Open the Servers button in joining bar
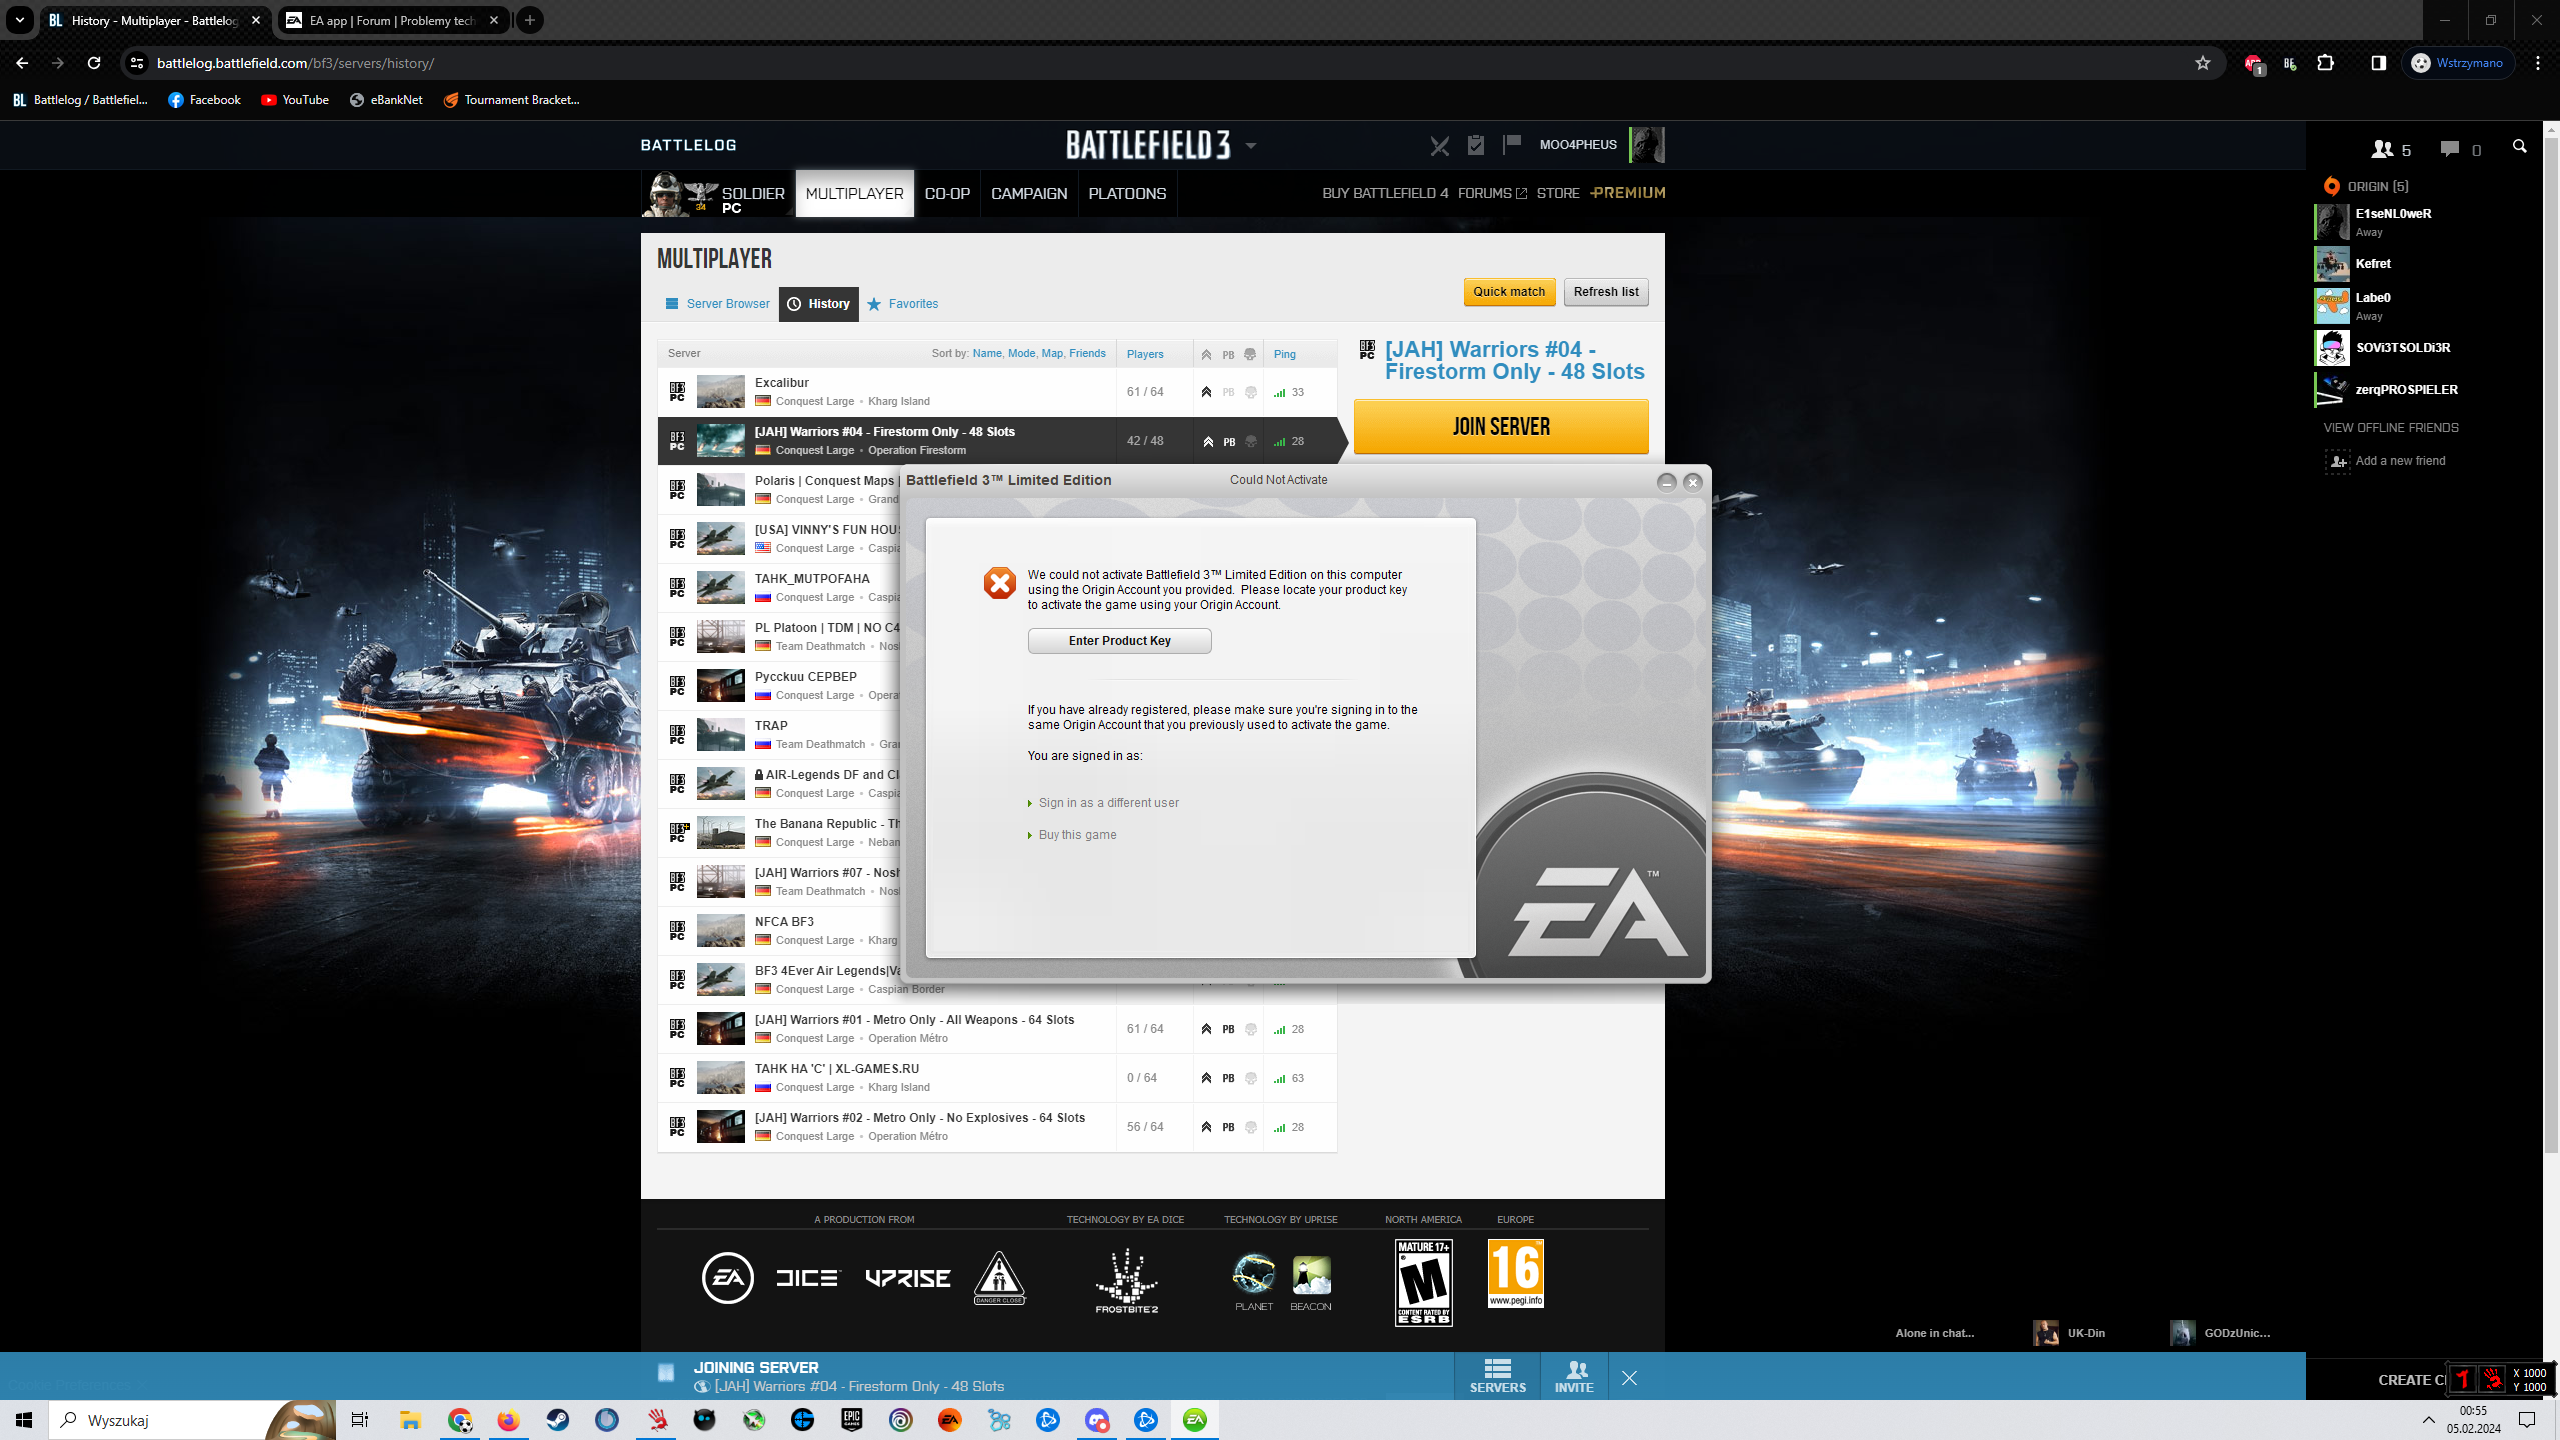 coord(1497,1377)
